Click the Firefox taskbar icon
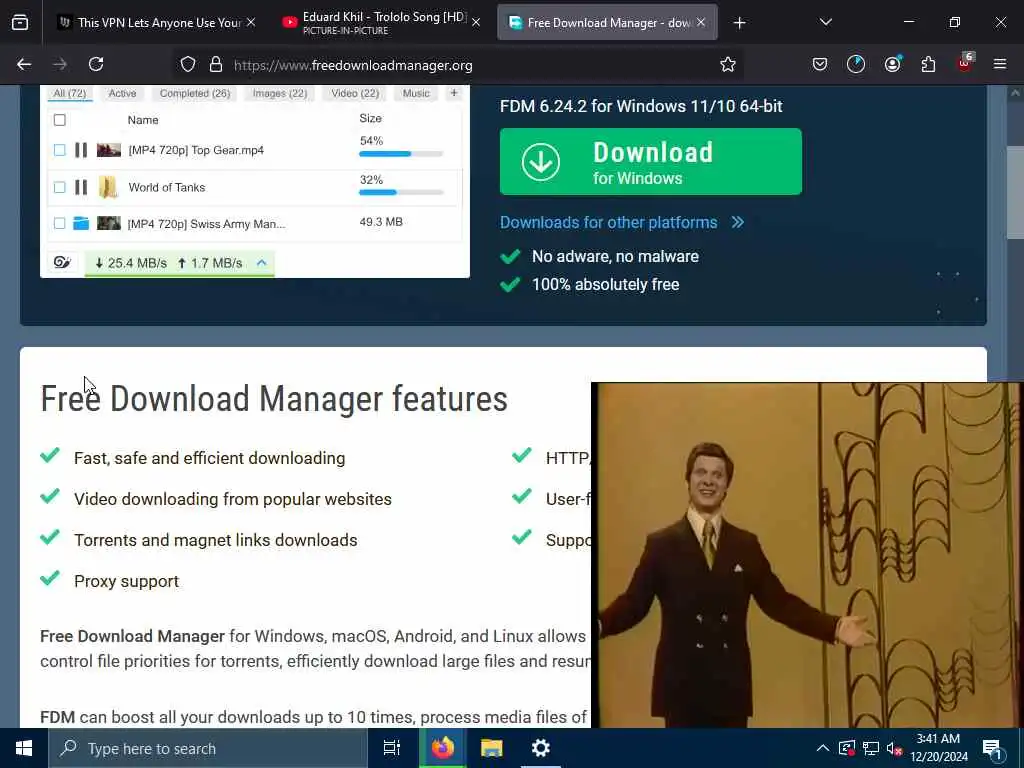 pyautogui.click(x=442, y=748)
